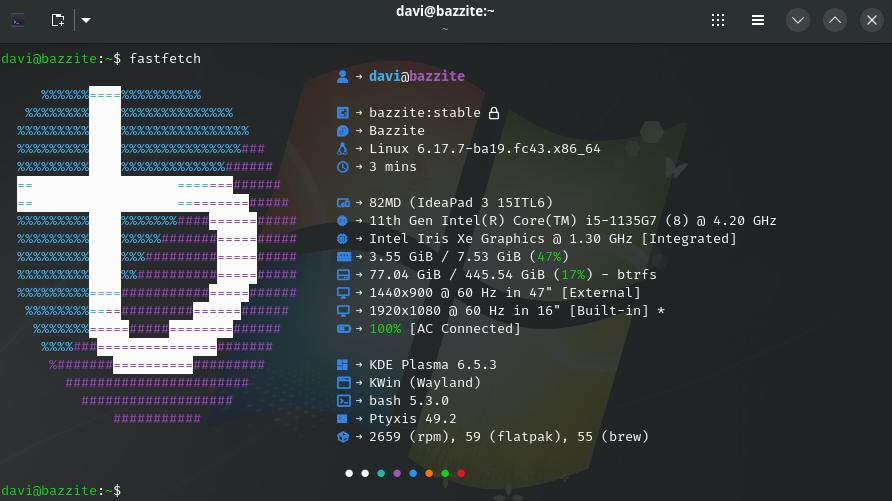Viewport: 892px width, 501px height.
Task: Open the tab overview grid
Action: [x=718, y=20]
